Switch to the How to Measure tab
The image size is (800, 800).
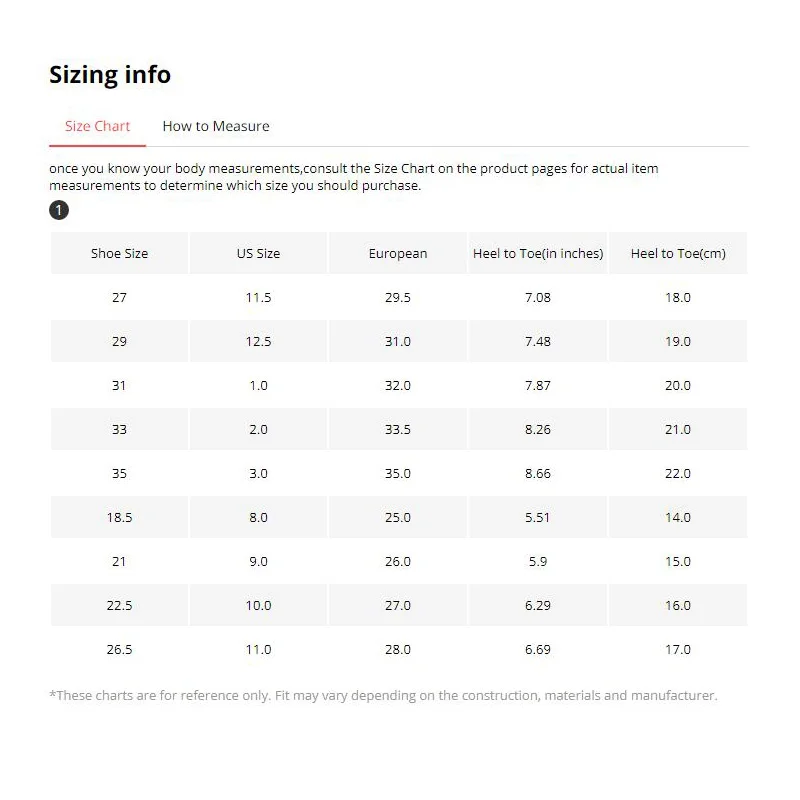tap(215, 126)
